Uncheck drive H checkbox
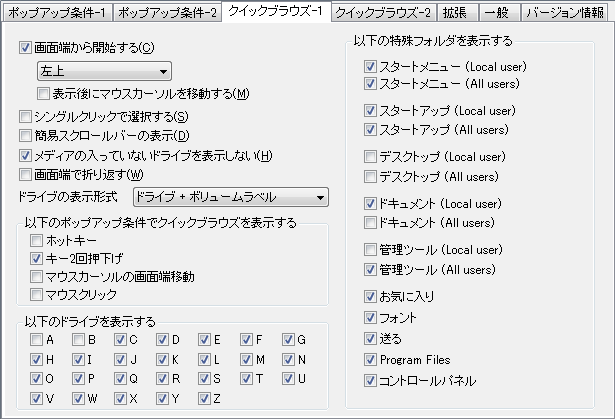Image resolution: width=615 pixels, height=419 pixels. pyautogui.click(x=36, y=359)
